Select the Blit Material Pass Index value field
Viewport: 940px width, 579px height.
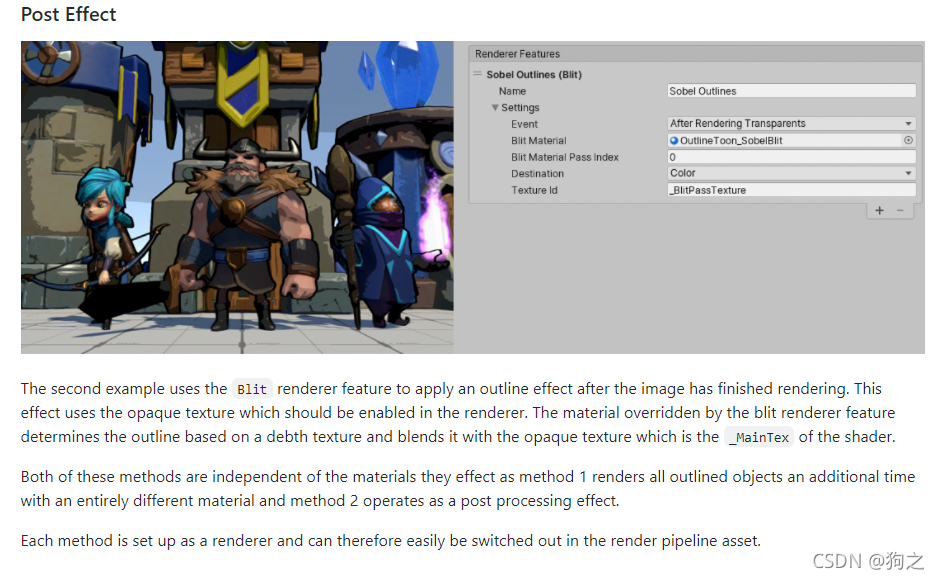click(x=790, y=156)
